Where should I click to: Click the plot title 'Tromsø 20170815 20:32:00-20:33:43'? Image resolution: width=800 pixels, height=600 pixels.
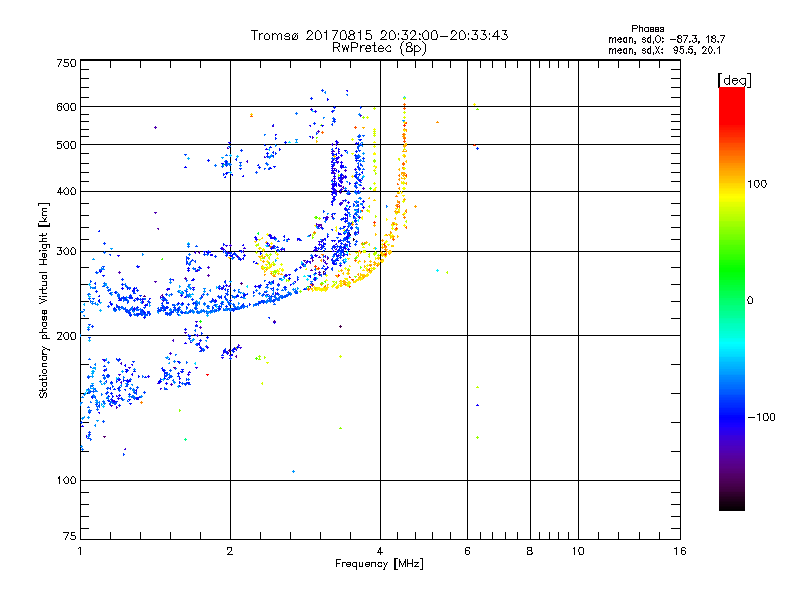coord(379,35)
